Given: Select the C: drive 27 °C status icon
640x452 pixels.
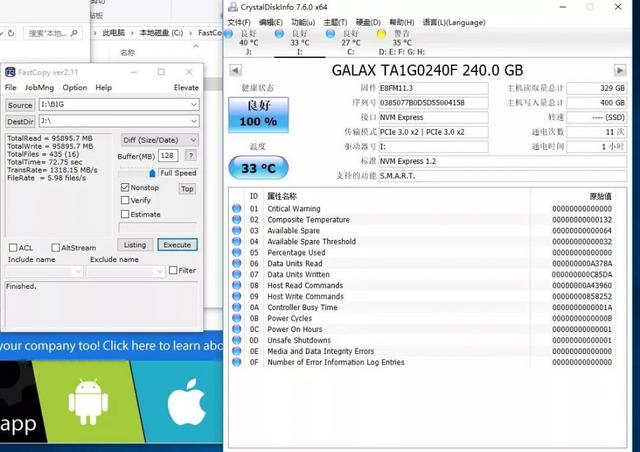Looking at the screenshot, I should click(x=331, y=33).
